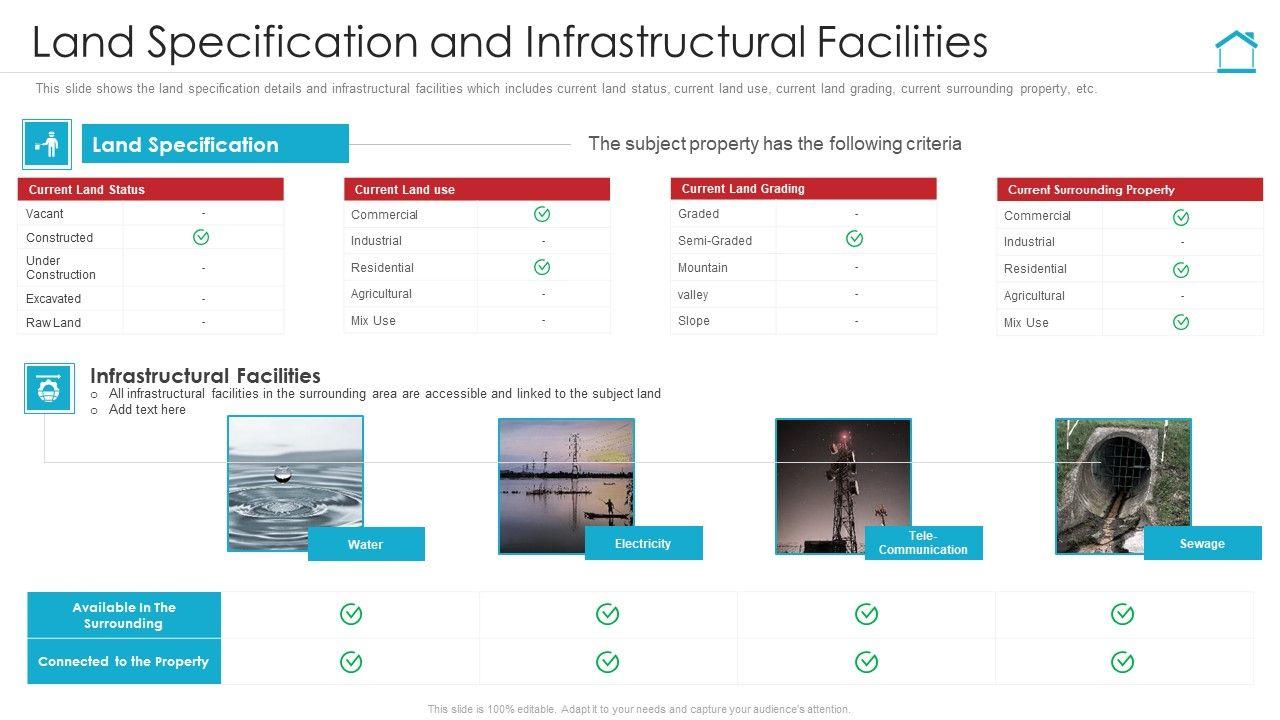This screenshot has height=720, width=1280.
Task: Click the Excavated row label
Action: [x=53, y=298]
